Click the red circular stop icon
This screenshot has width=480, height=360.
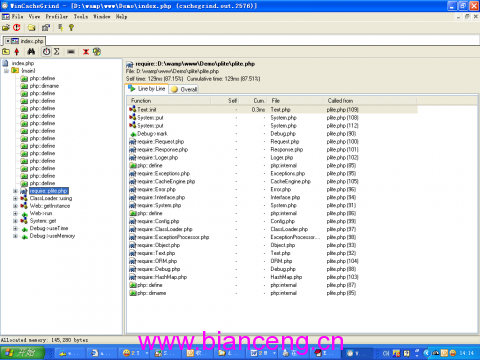(17, 28)
